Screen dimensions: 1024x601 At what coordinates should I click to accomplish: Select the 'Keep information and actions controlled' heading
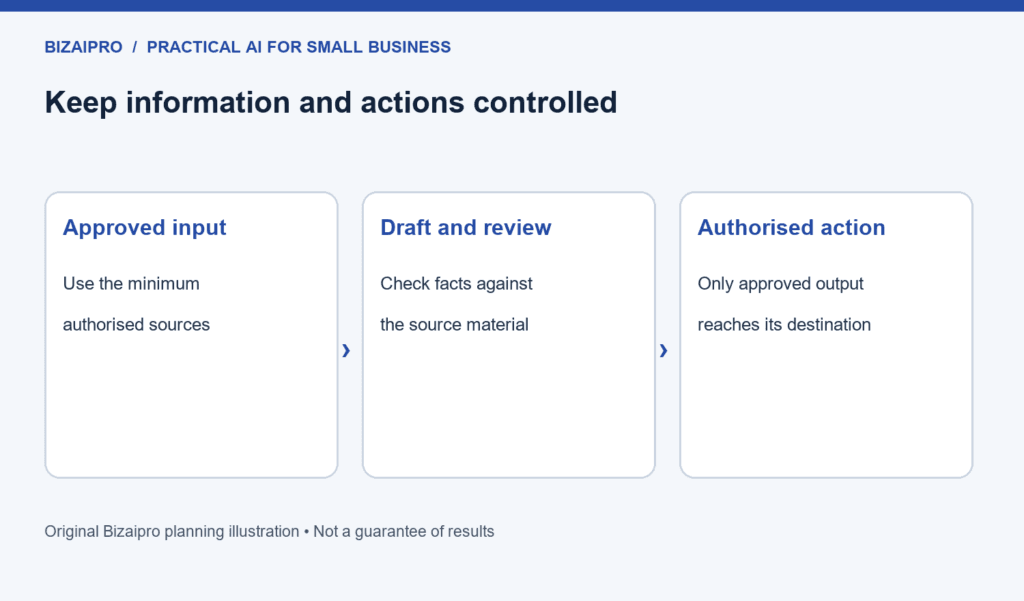click(330, 103)
